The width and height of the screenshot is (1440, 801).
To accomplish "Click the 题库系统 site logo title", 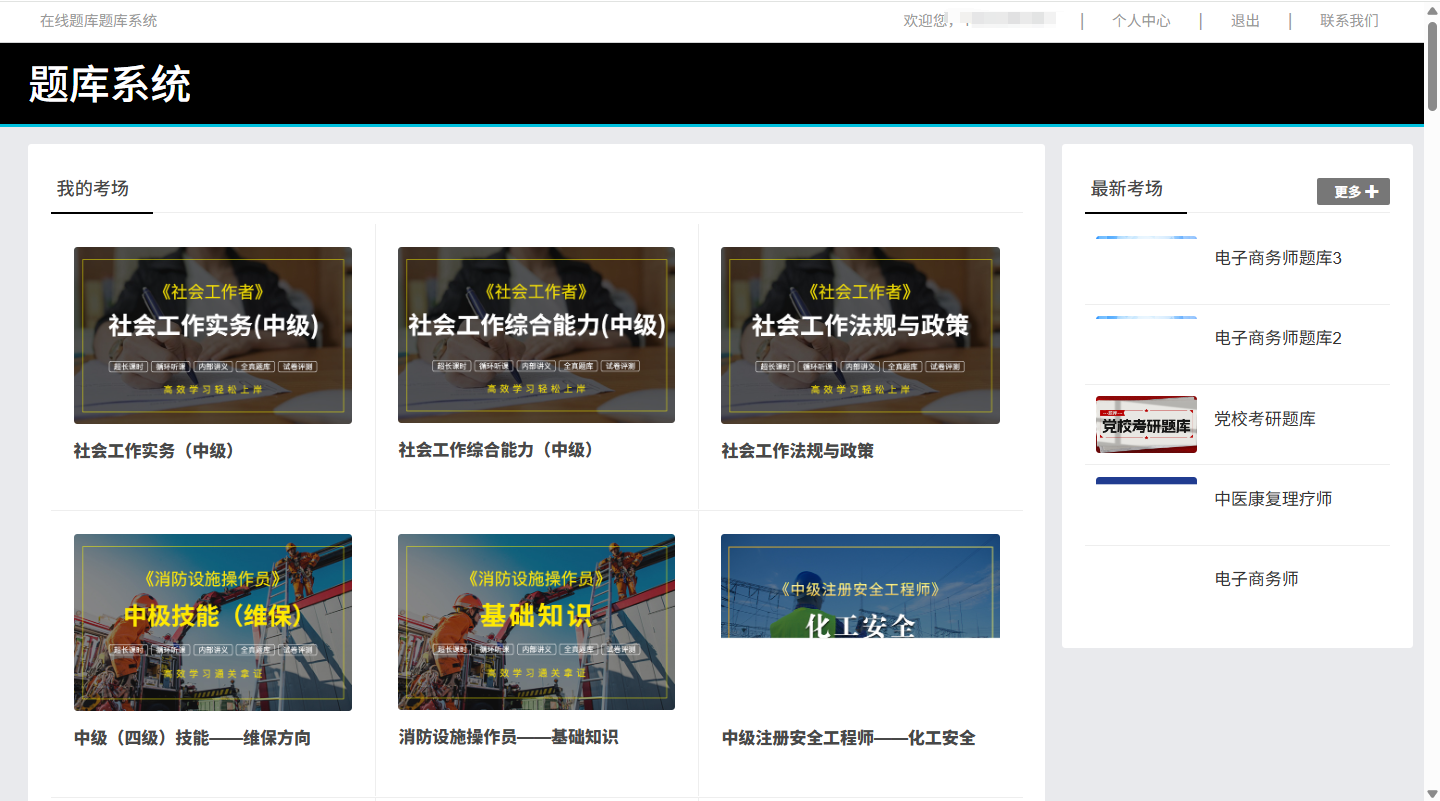I will (x=110, y=85).
